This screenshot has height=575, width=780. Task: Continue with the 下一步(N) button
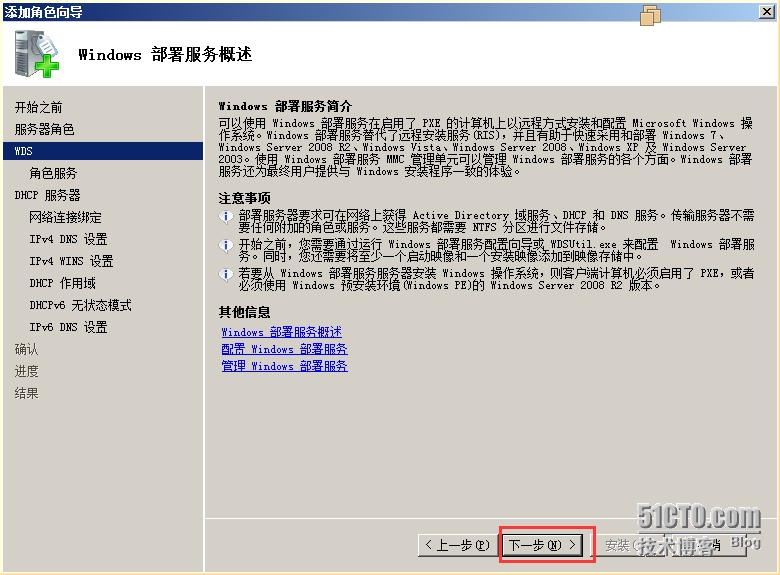coord(543,545)
